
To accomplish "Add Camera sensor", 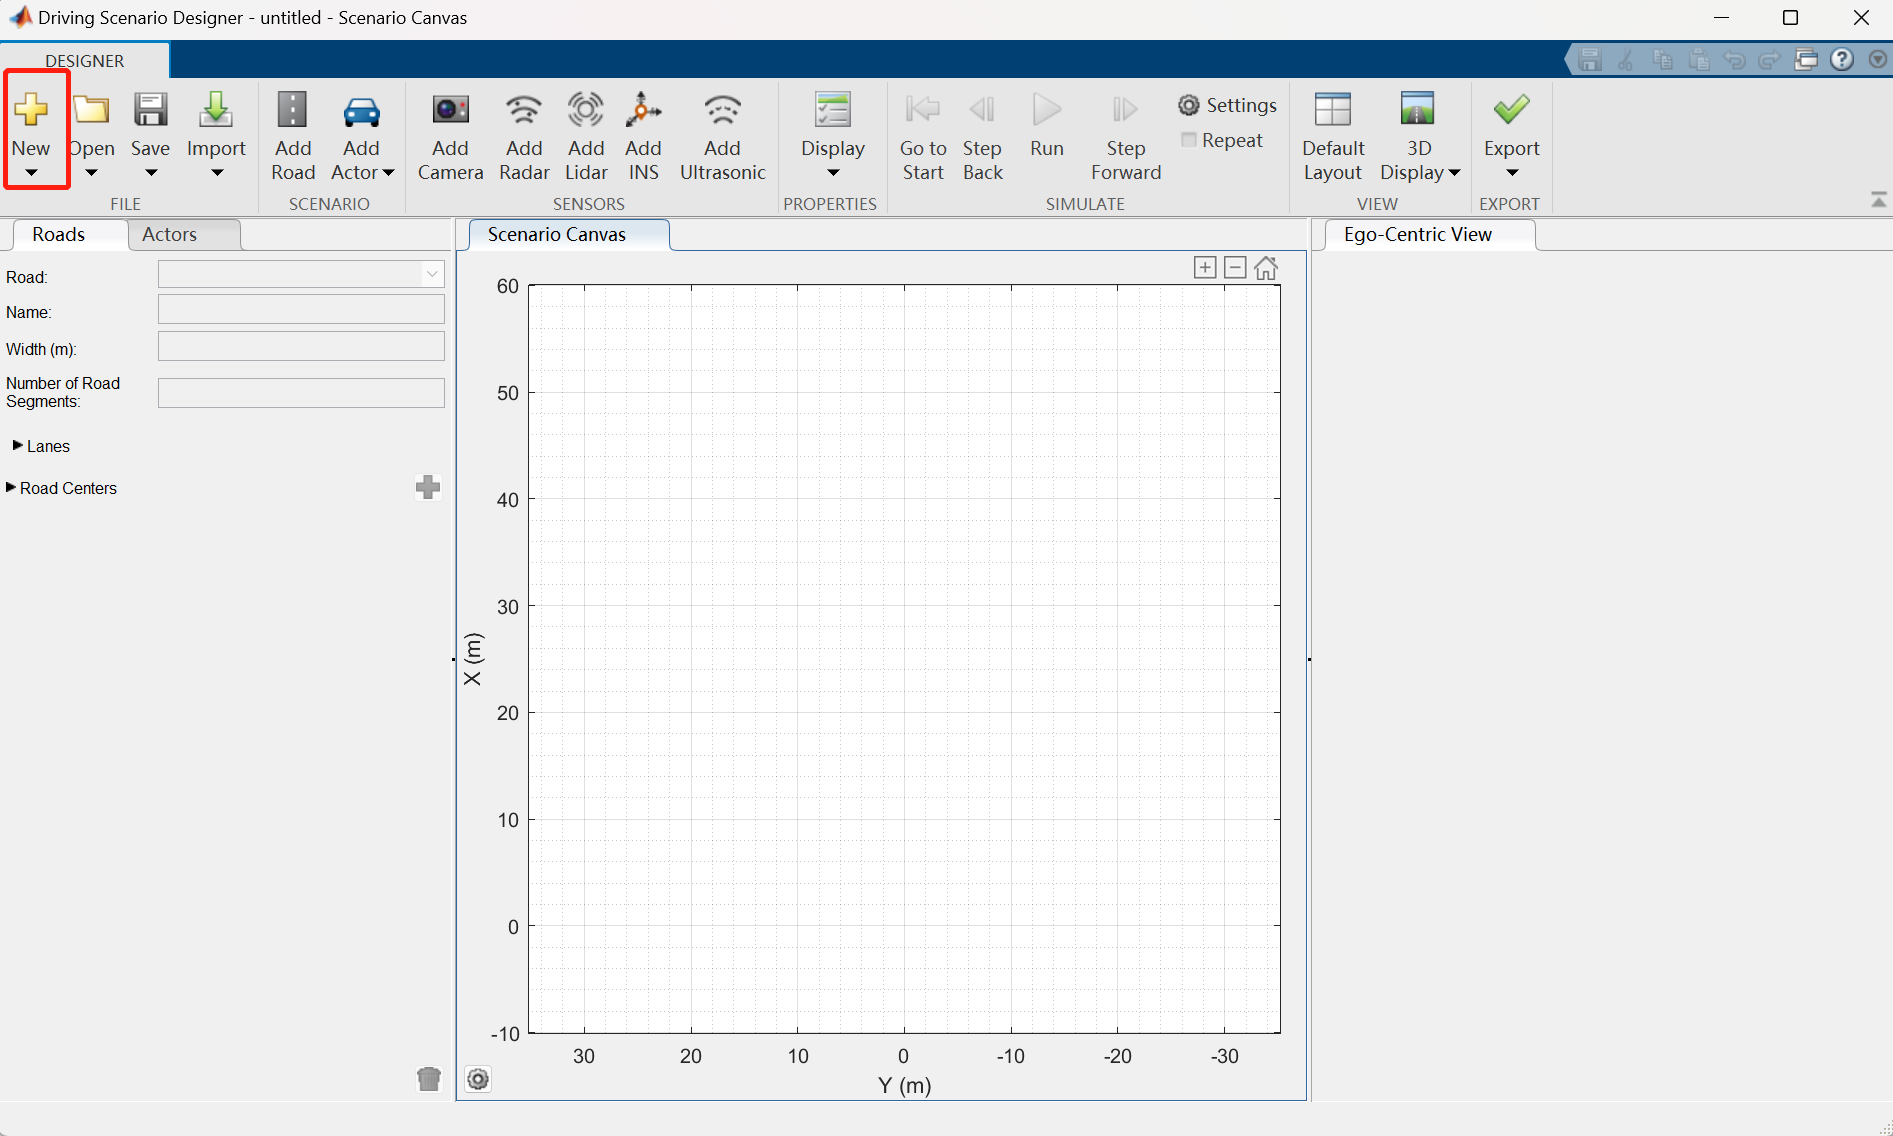I will click(450, 136).
